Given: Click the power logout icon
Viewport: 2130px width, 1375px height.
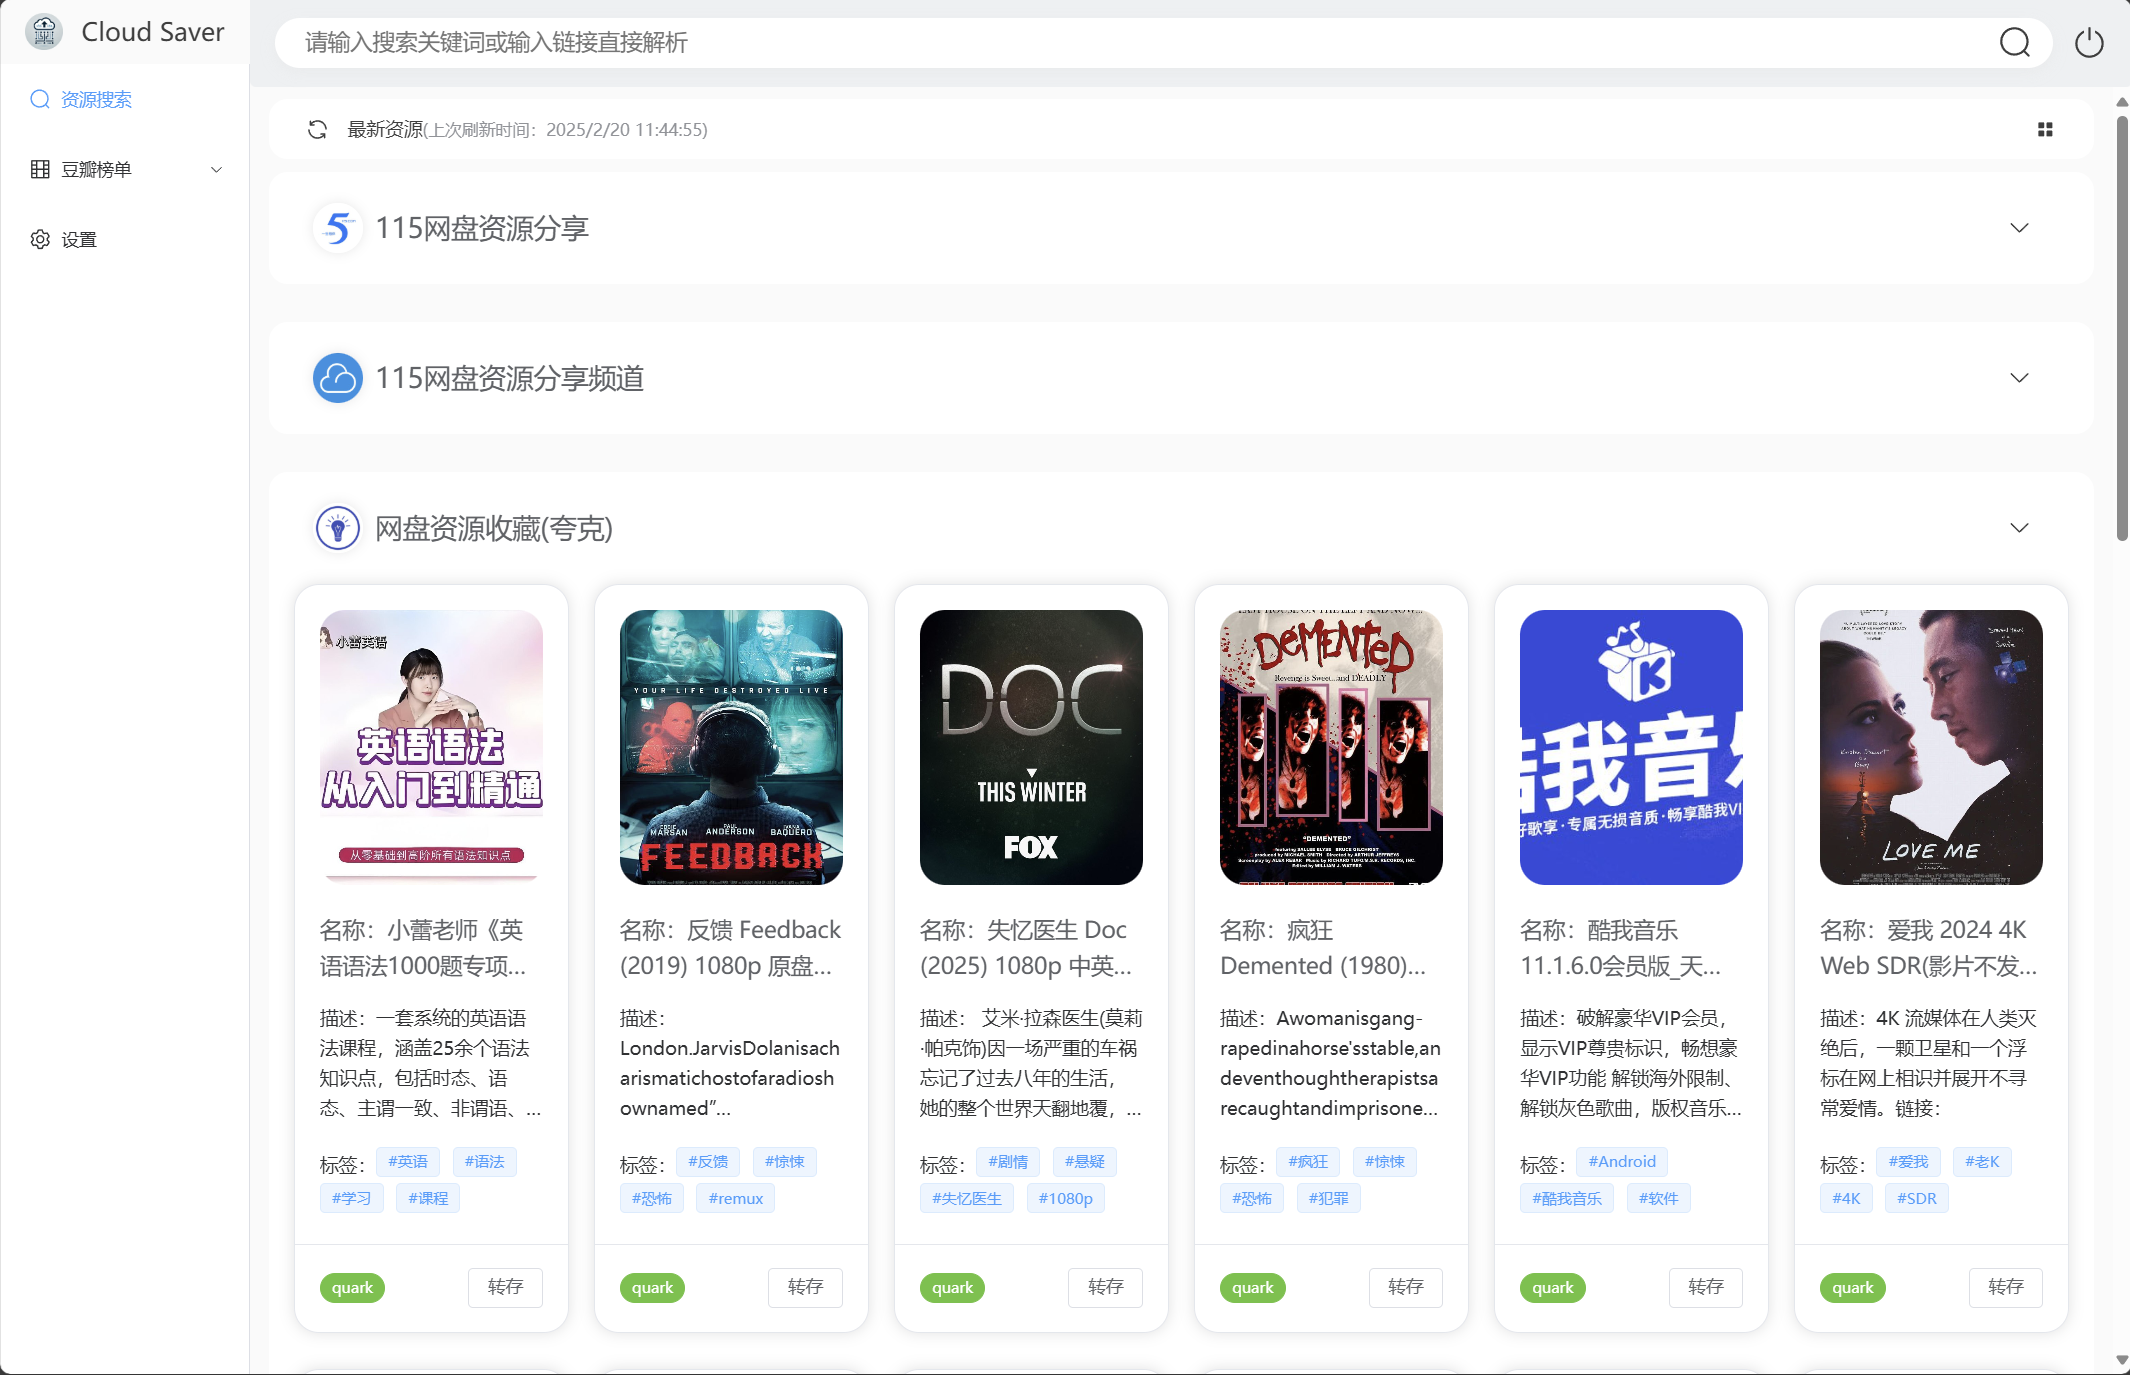Looking at the screenshot, I should pos(2089,43).
